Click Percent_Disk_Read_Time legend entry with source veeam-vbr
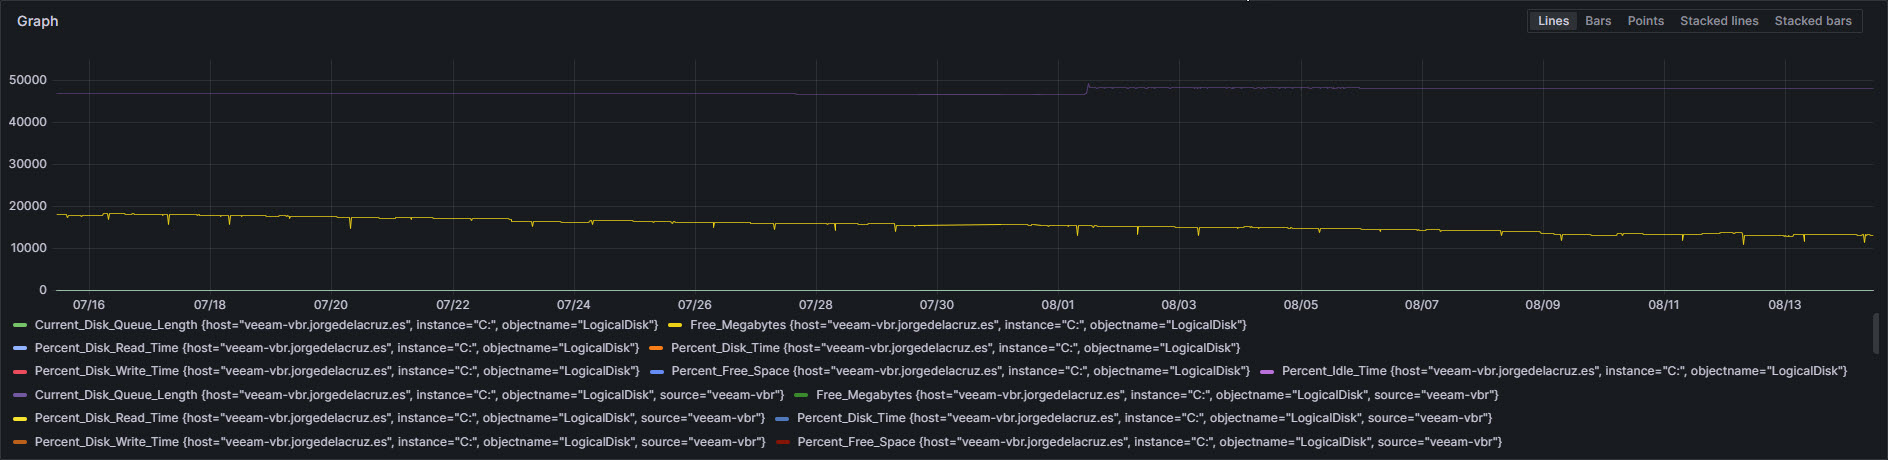The image size is (1888, 460). [399, 418]
